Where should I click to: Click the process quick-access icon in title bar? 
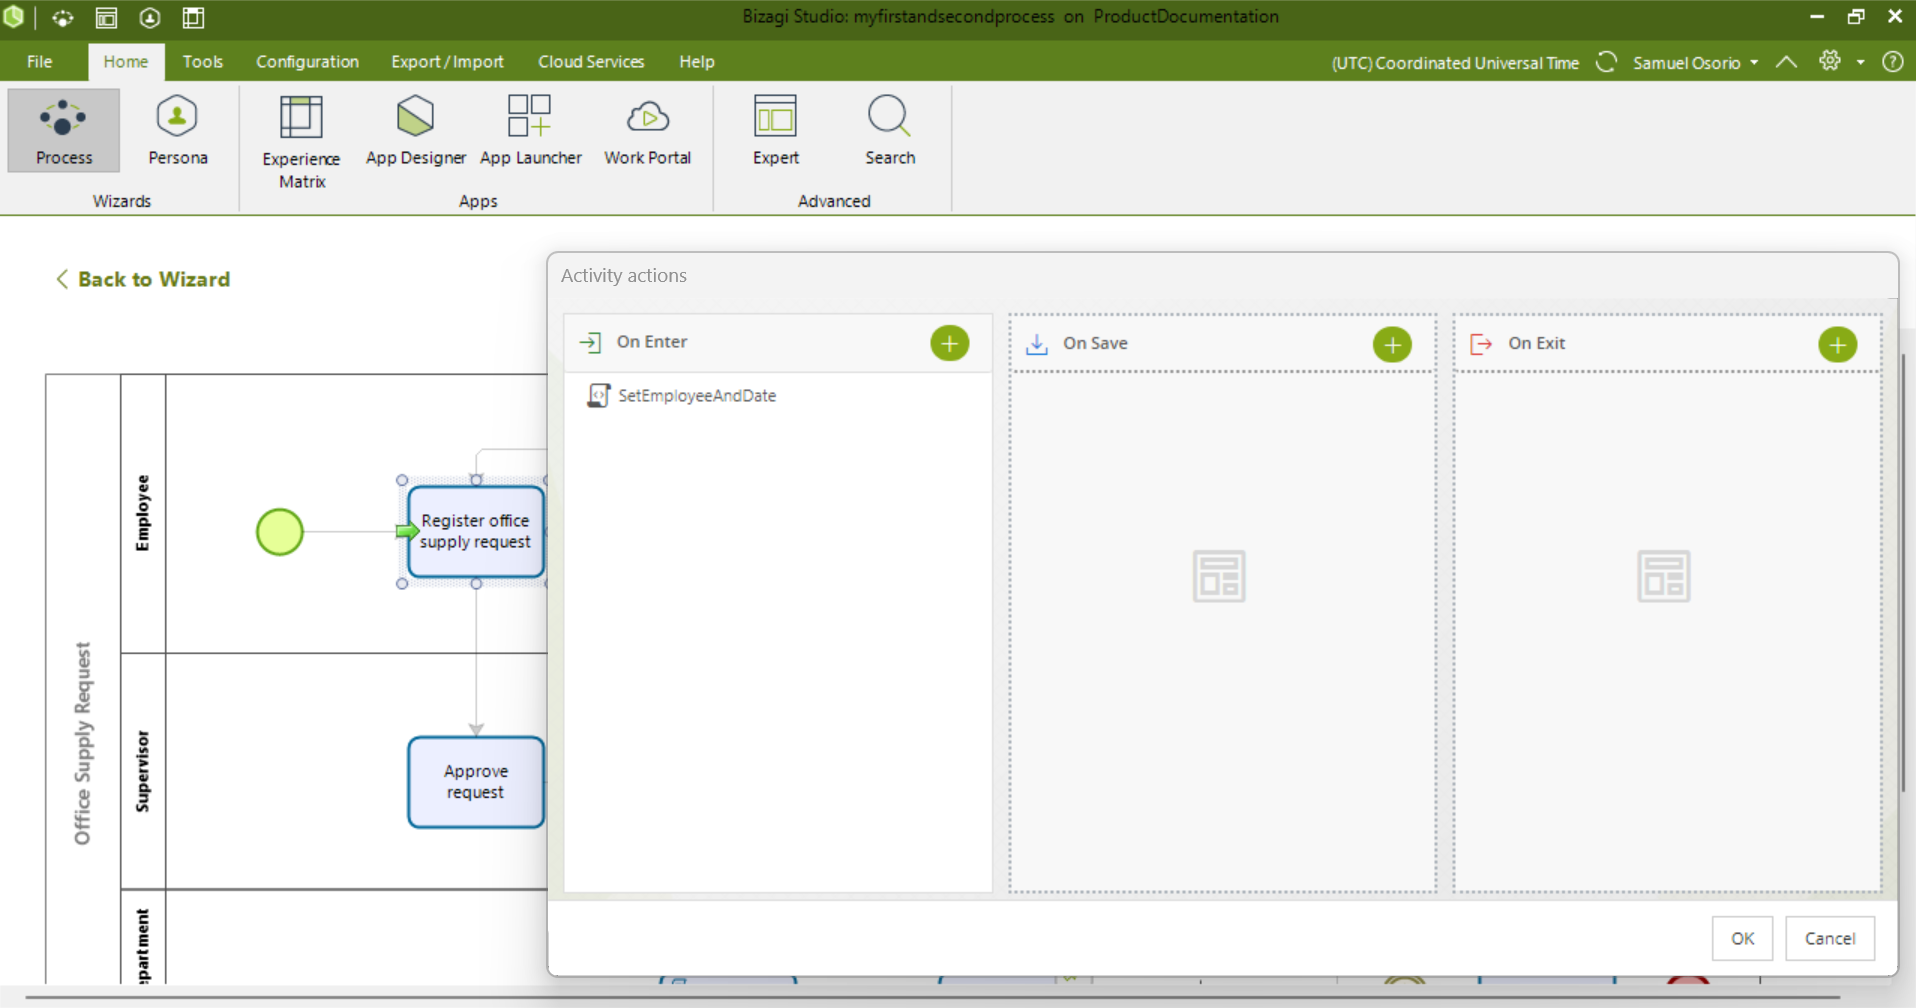[x=62, y=18]
